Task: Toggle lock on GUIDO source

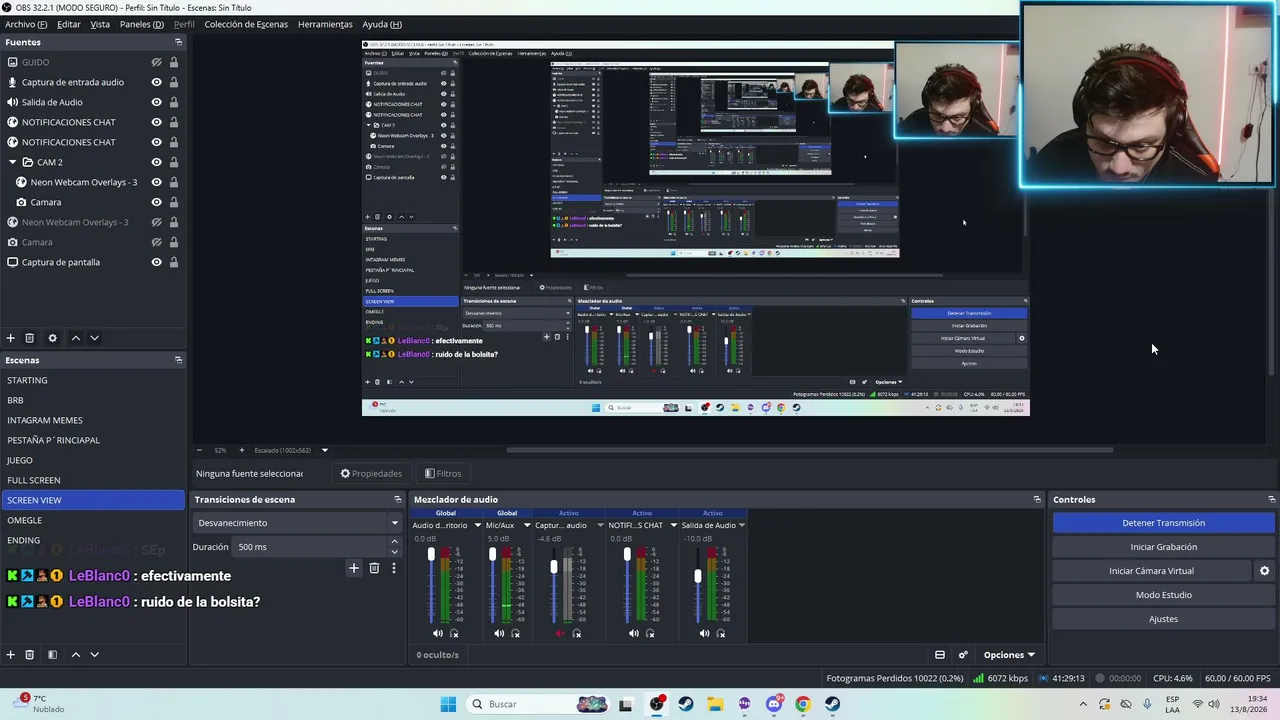Action: click(x=174, y=62)
